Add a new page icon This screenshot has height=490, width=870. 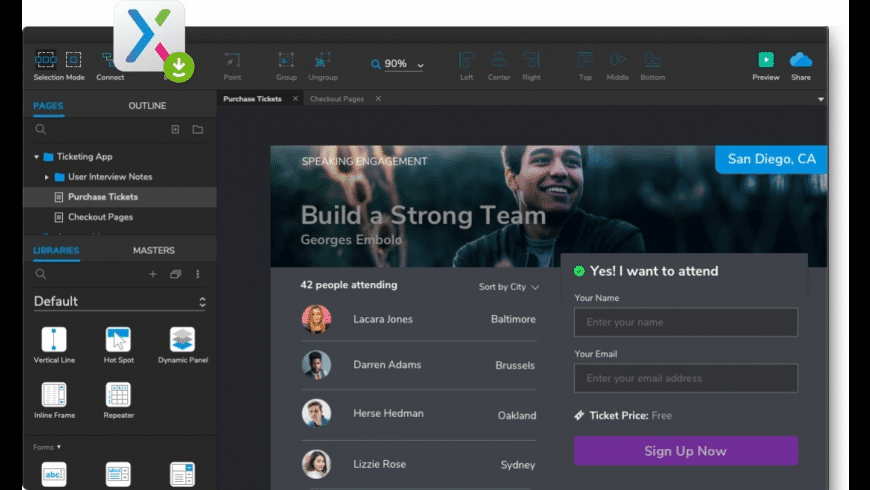(x=175, y=129)
